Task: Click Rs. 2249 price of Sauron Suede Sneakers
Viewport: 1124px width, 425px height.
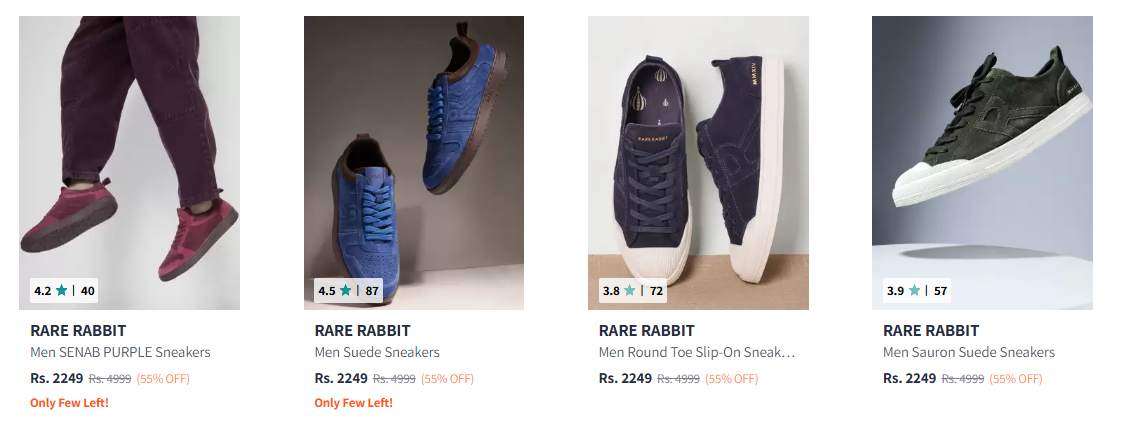Action: click(x=909, y=378)
